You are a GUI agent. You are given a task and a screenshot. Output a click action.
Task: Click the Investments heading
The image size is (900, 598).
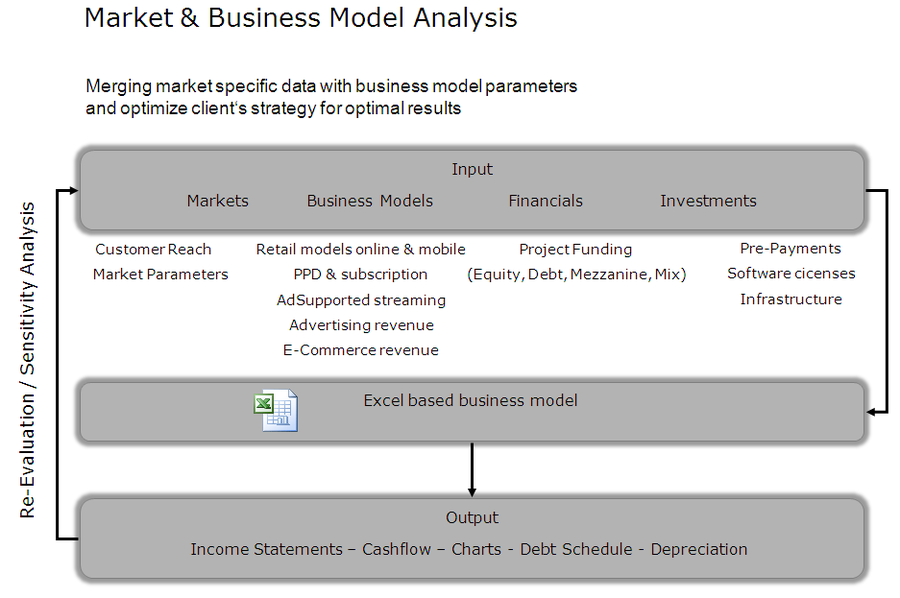(x=708, y=201)
